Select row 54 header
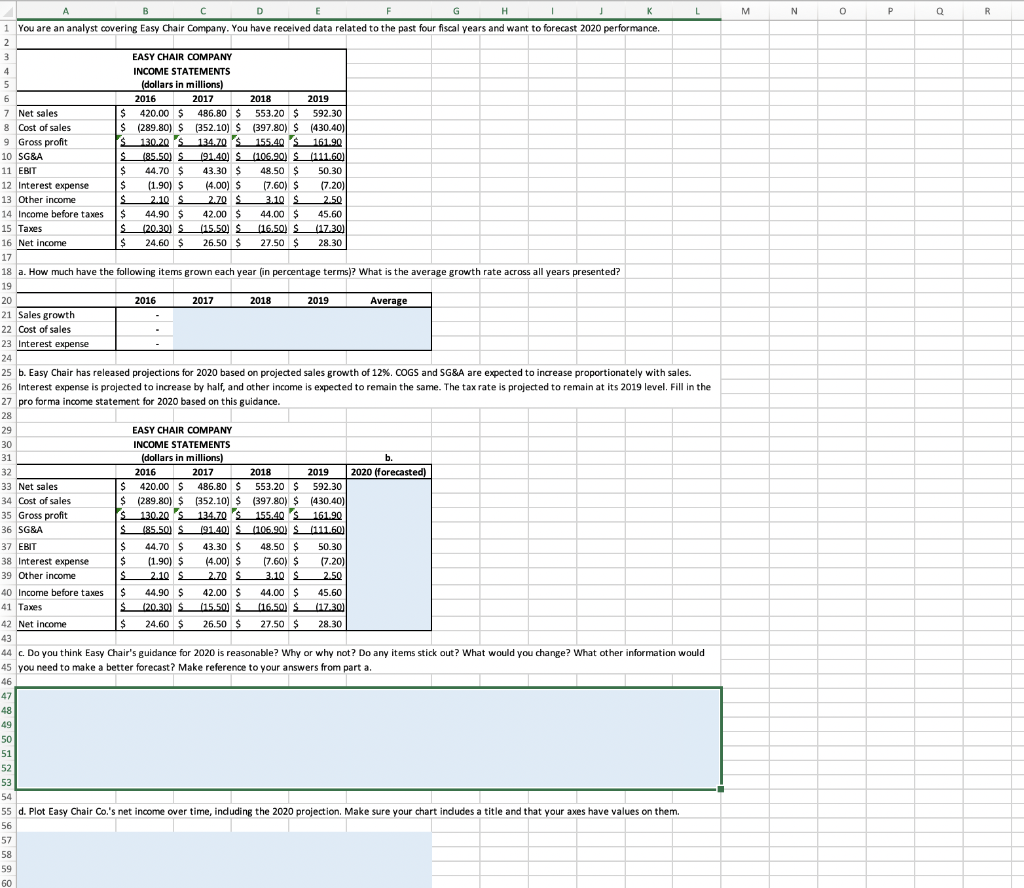1024x888 pixels. pyautogui.click(x=7, y=797)
